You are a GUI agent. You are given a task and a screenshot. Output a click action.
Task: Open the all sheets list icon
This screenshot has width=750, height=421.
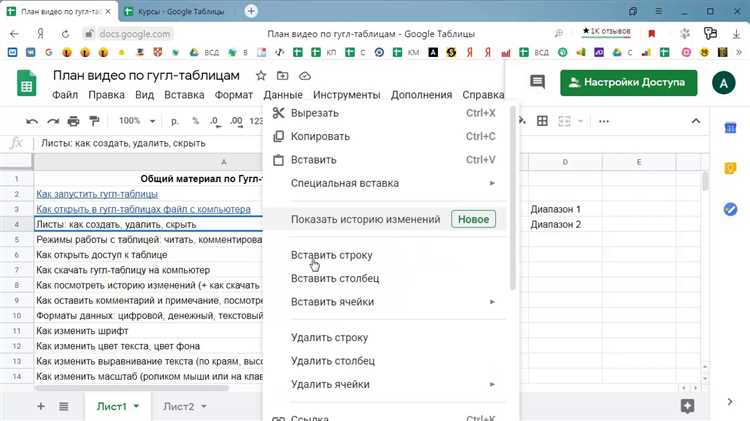(x=64, y=406)
